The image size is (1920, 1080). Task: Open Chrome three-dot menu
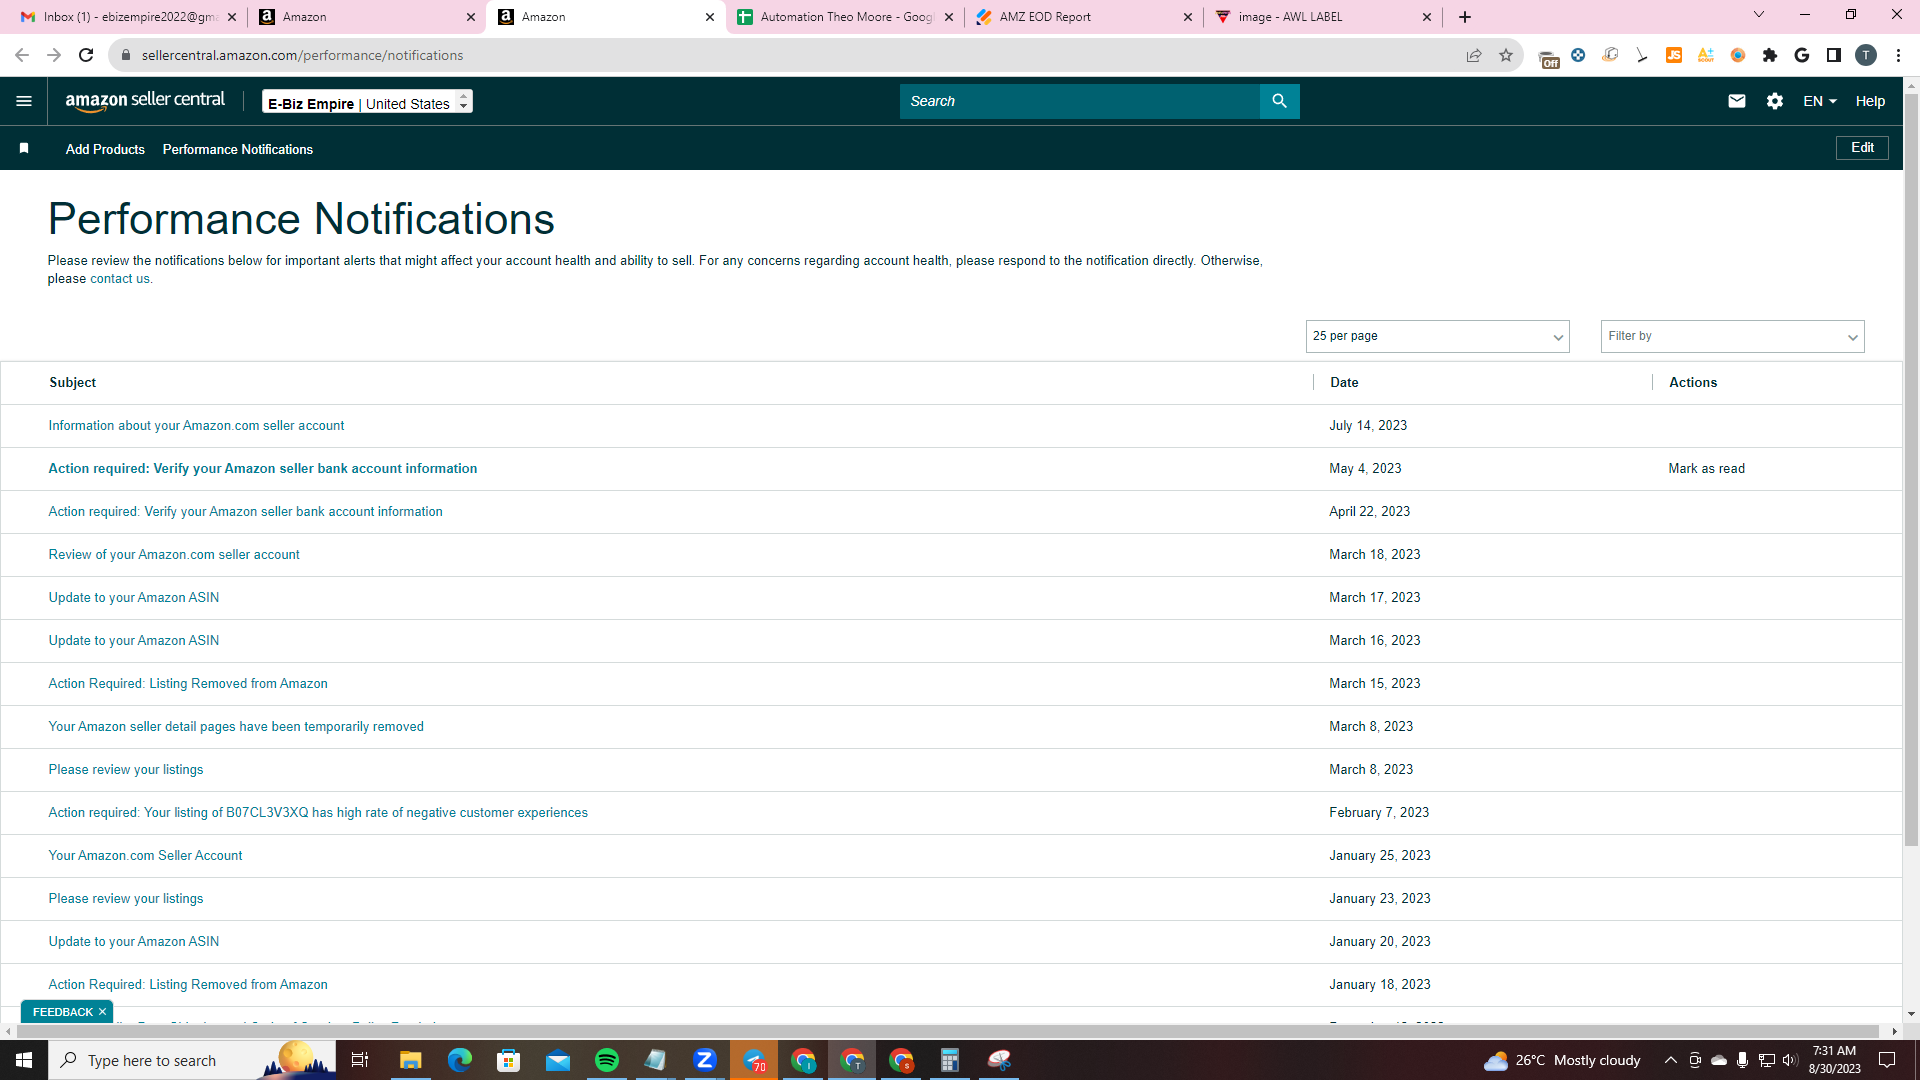[1898, 55]
